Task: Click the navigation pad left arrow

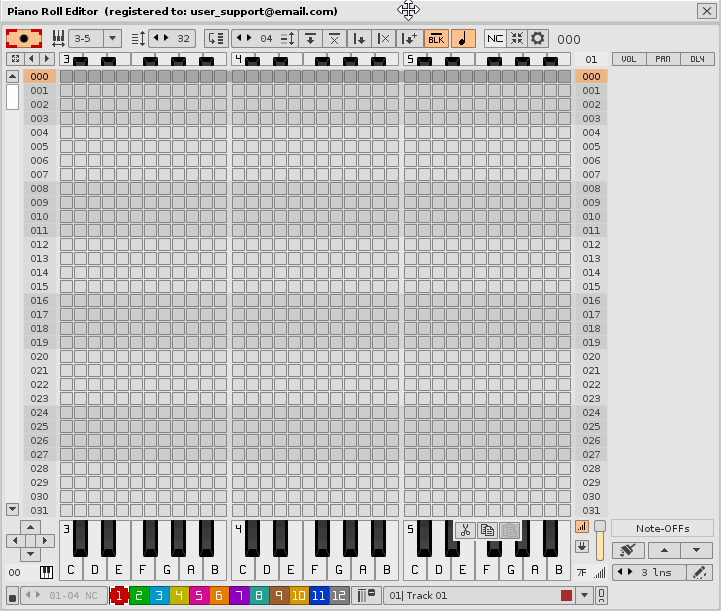Action: (15, 541)
